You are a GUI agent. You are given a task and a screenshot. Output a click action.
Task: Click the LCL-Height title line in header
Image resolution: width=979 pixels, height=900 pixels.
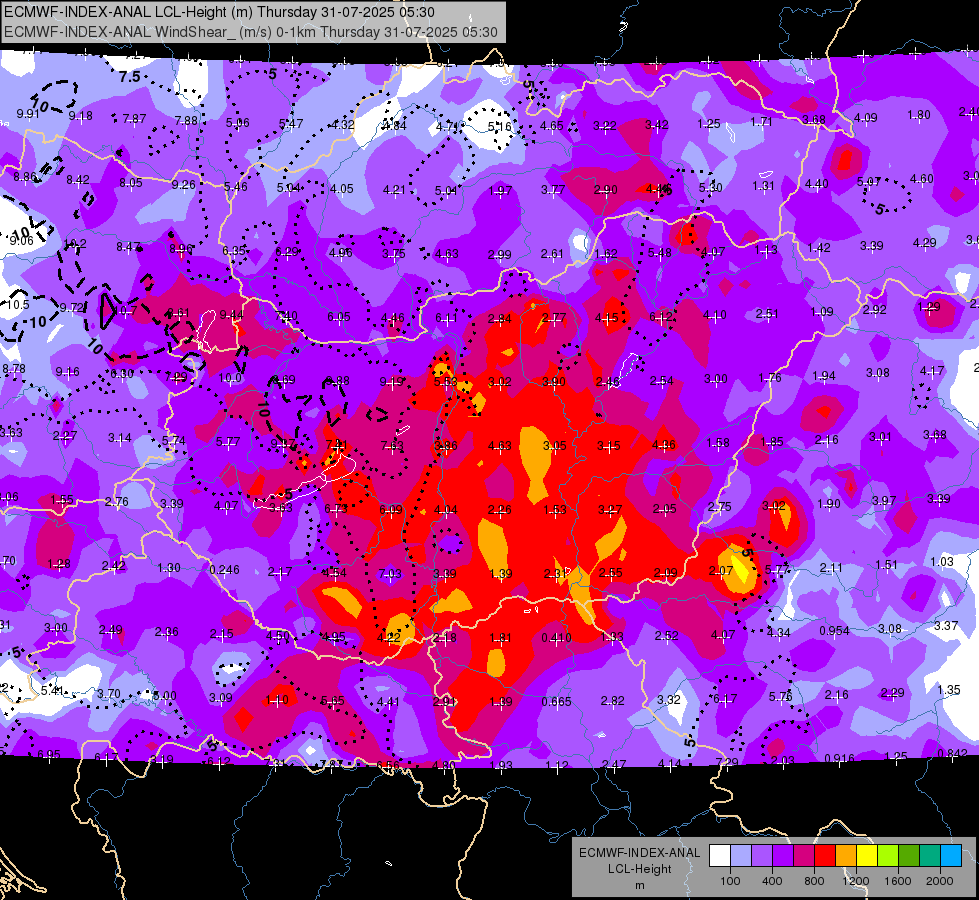(x=219, y=12)
